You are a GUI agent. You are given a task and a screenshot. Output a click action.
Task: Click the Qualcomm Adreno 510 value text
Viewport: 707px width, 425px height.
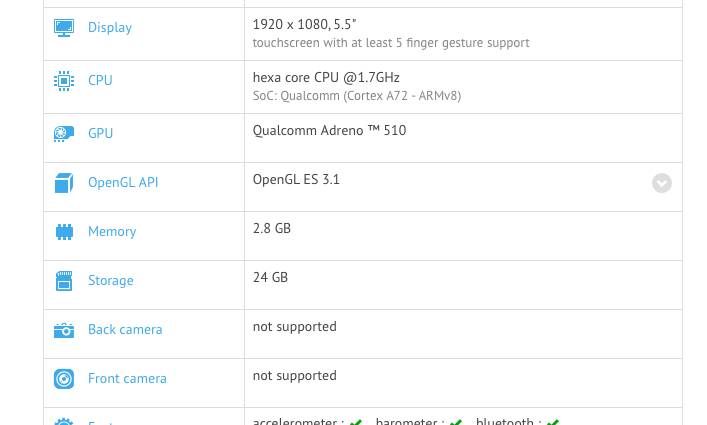[329, 130]
